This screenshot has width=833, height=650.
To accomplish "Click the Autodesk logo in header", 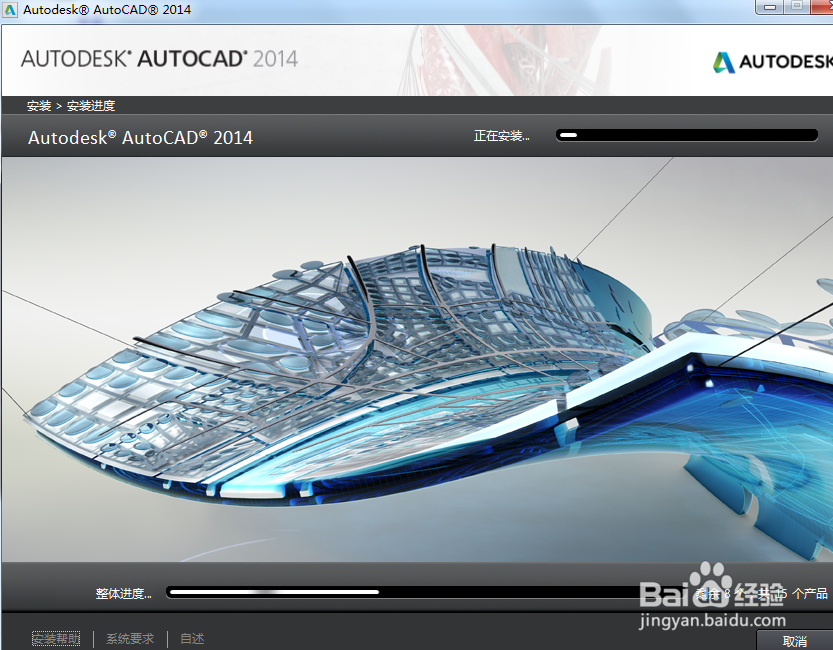I will [772, 62].
